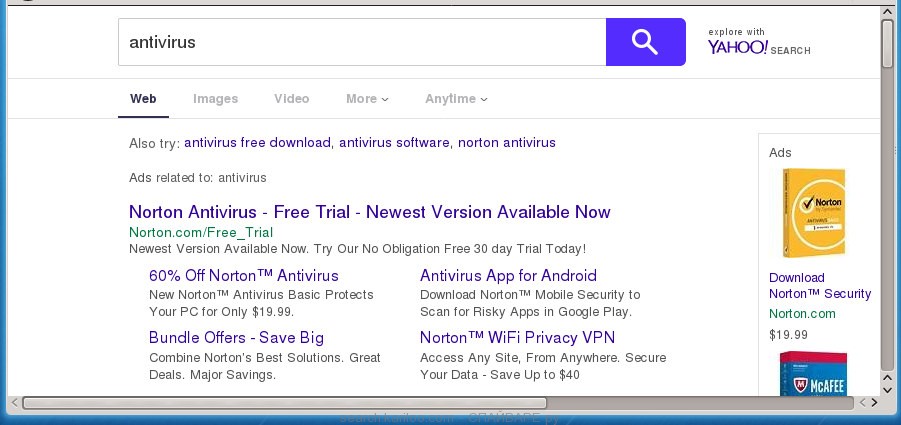Open 60% Off Norton Antivirus link
The height and width of the screenshot is (425, 901).
(x=244, y=275)
